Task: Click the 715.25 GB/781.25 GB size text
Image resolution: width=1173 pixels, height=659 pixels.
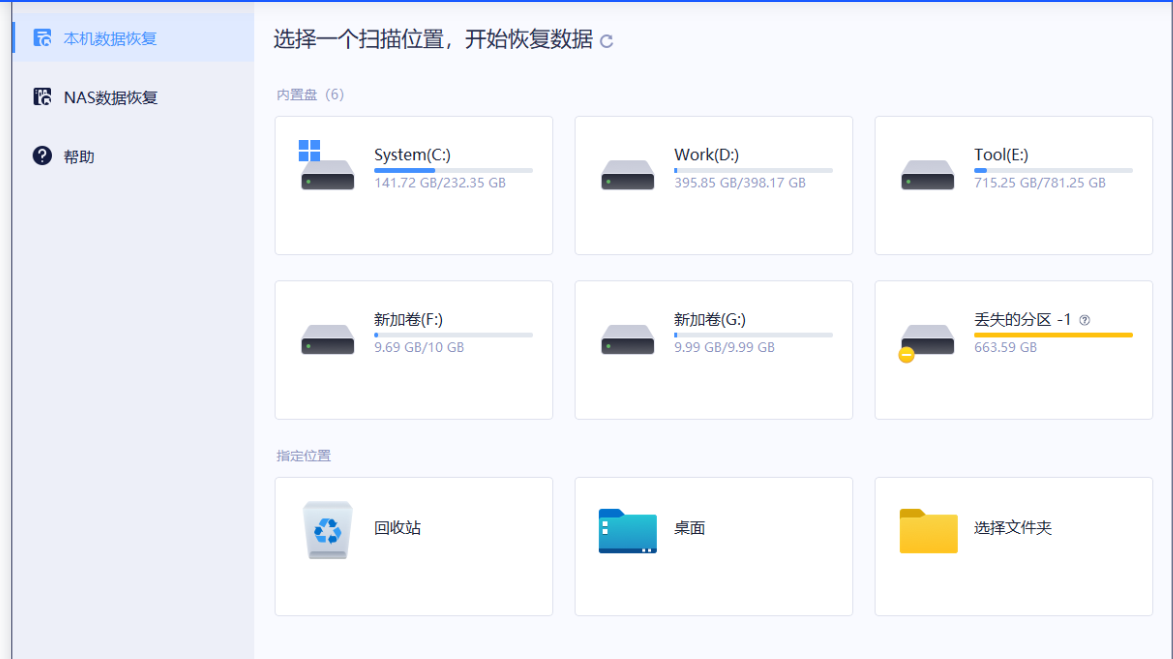Action: pyautogui.click(x=1040, y=183)
